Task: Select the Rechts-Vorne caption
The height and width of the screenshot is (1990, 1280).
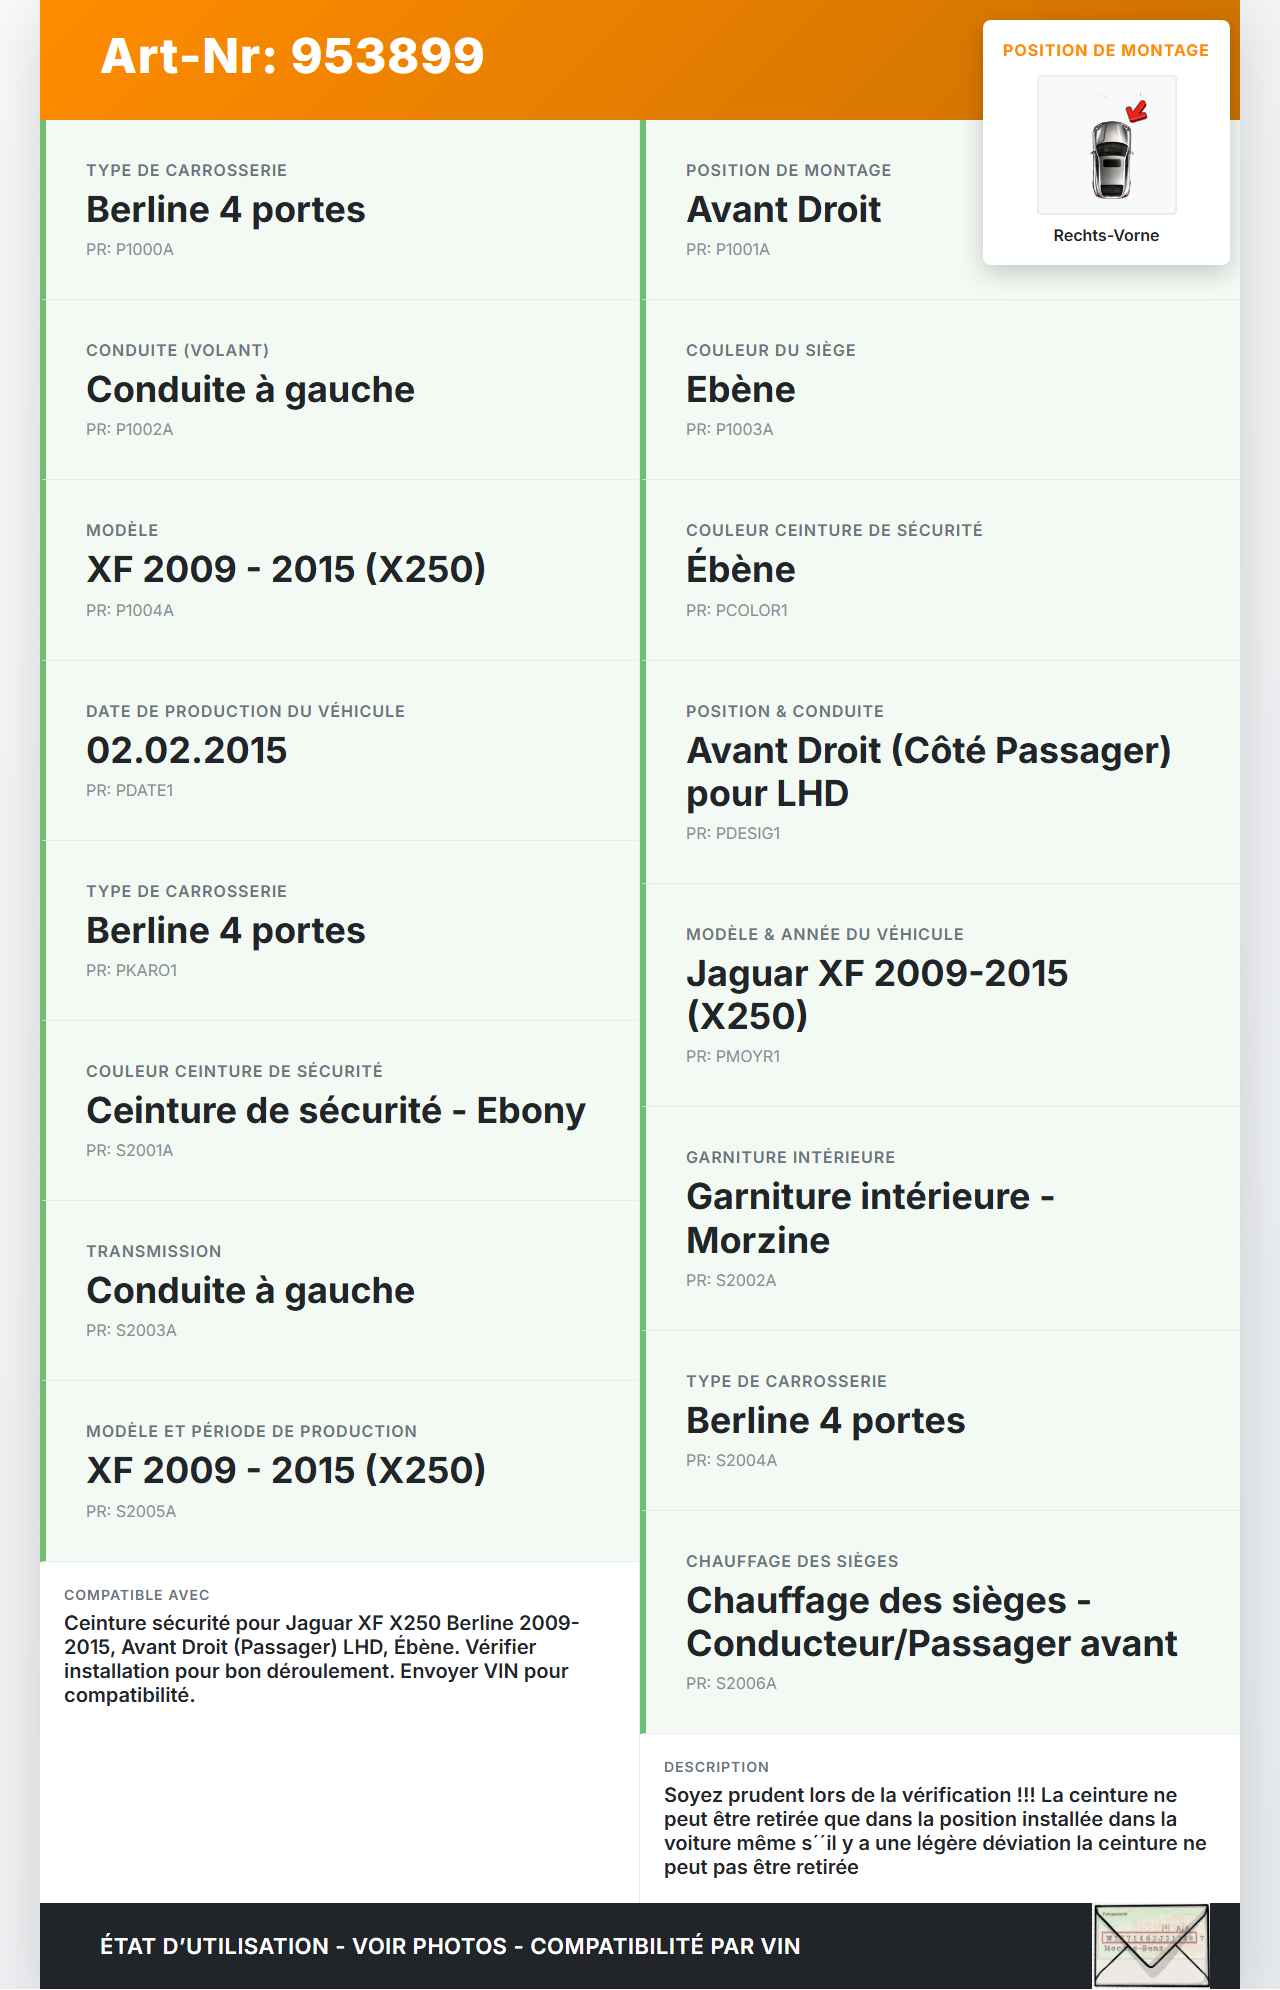Action: 1106,235
